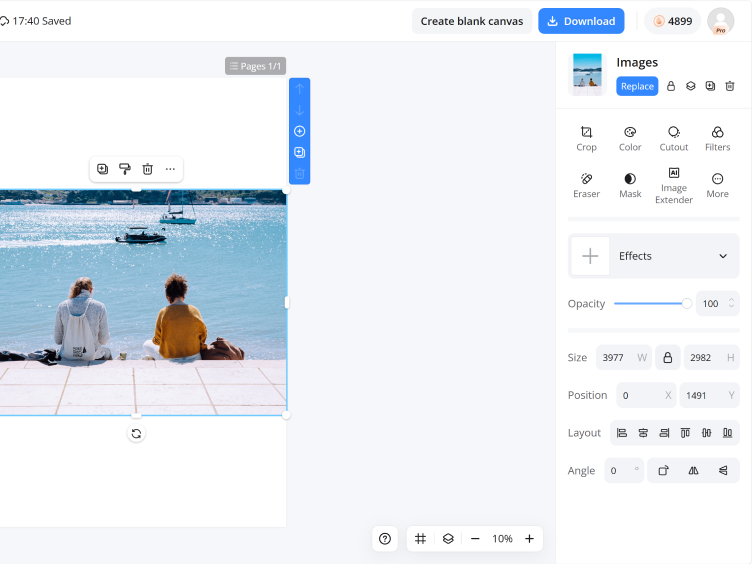
Task: Select the Cutout tool
Action: (x=673, y=139)
